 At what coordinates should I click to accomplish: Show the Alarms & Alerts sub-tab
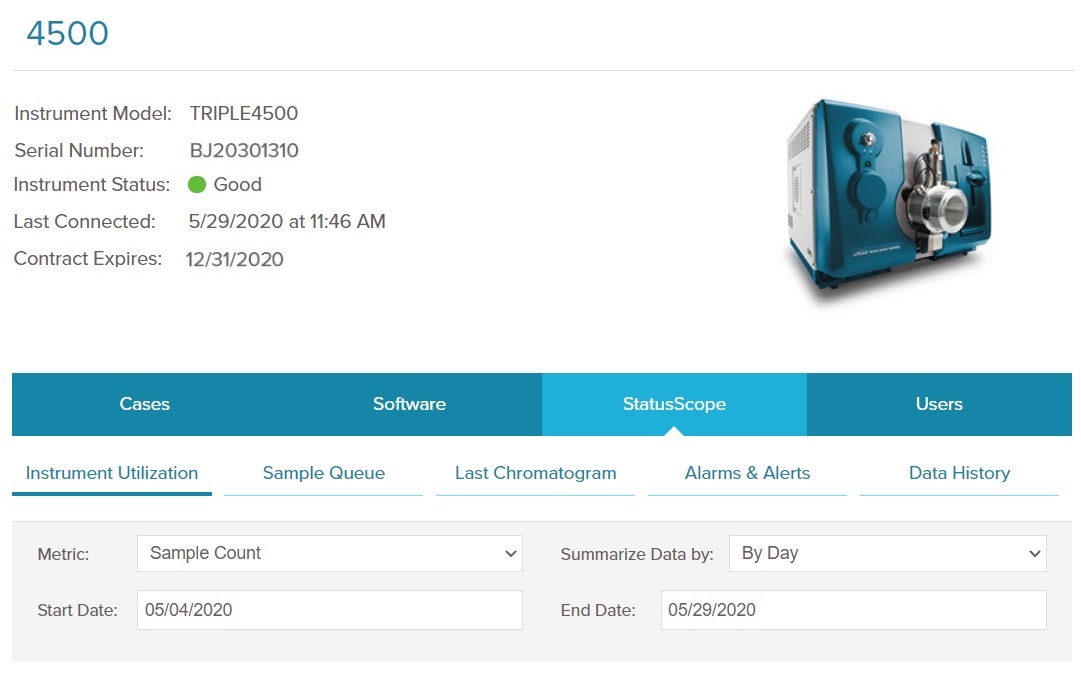pos(747,473)
